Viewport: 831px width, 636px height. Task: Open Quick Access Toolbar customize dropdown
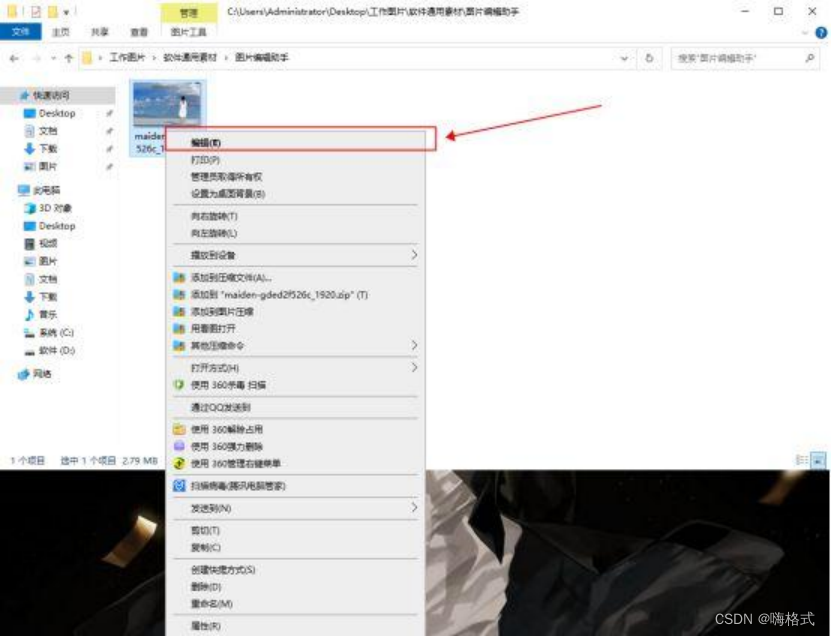pyautogui.click(x=66, y=12)
